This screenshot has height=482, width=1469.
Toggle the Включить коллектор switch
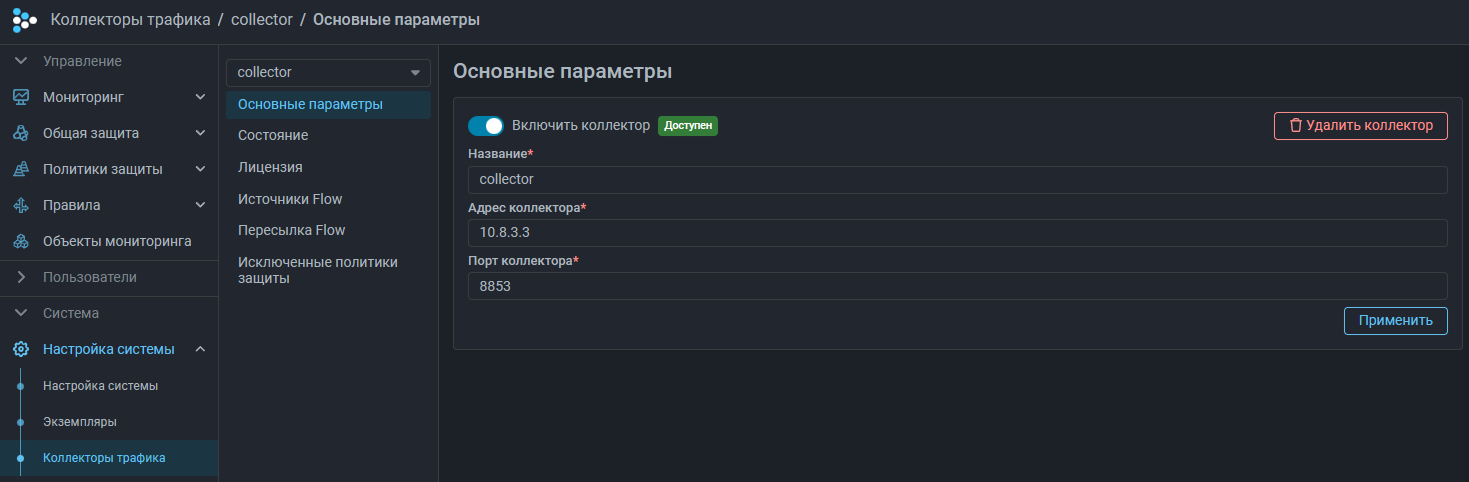point(485,126)
